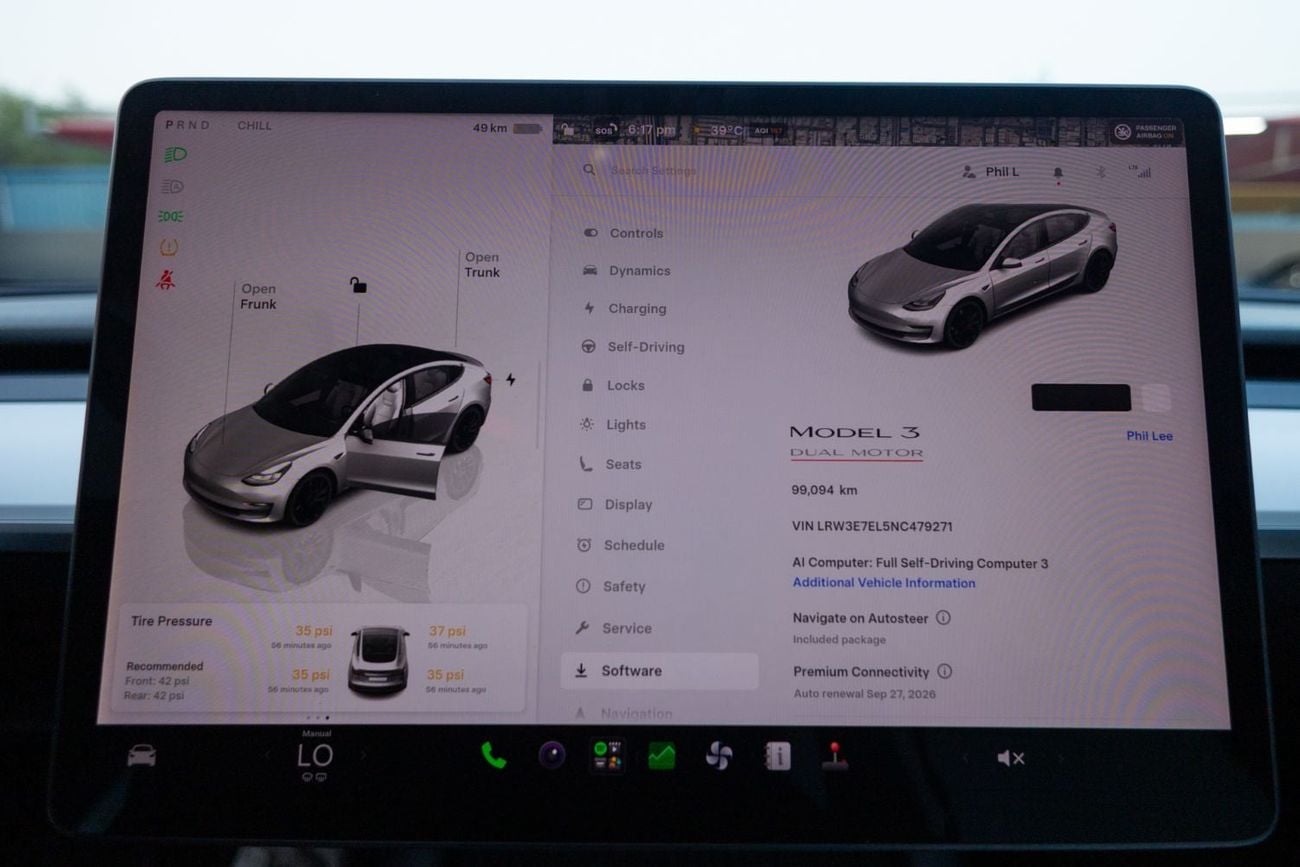Open the Phone app in the dock
1300x867 pixels.
493,755
